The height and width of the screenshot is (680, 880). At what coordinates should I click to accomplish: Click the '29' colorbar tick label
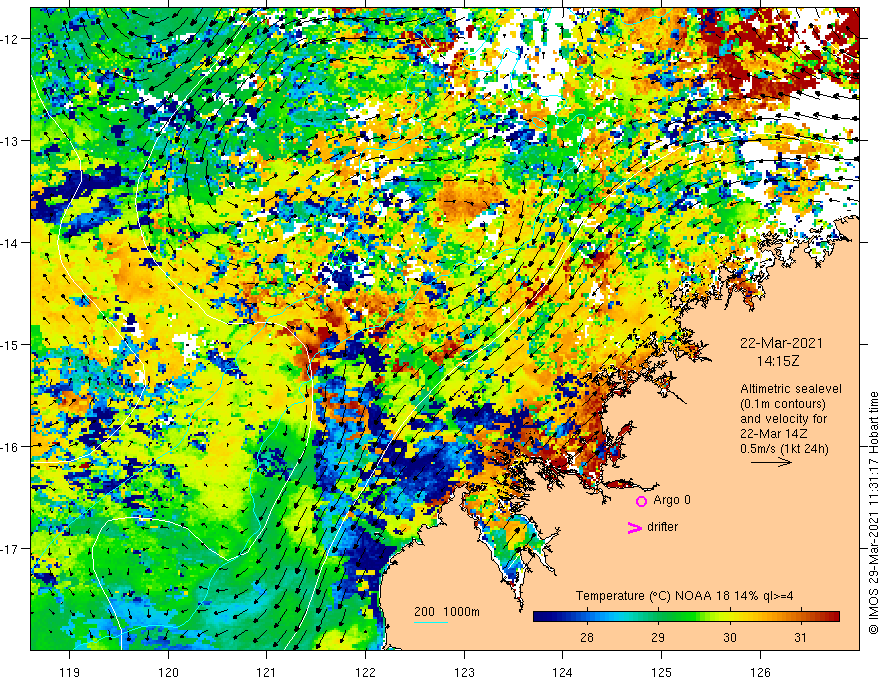(x=658, y=637)
